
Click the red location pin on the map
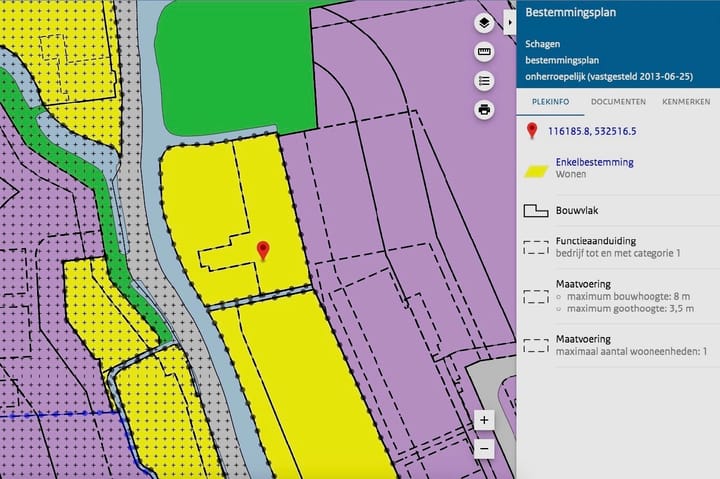263,250
